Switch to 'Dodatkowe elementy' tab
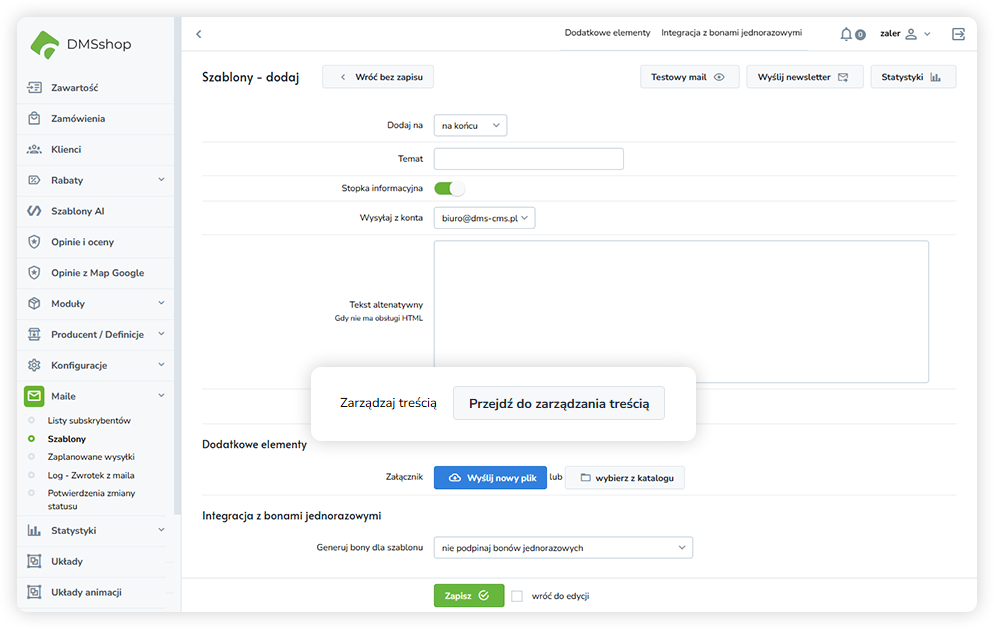Image resolution: width=994 pixels, height=629 pixels. [x=607, y=33]
